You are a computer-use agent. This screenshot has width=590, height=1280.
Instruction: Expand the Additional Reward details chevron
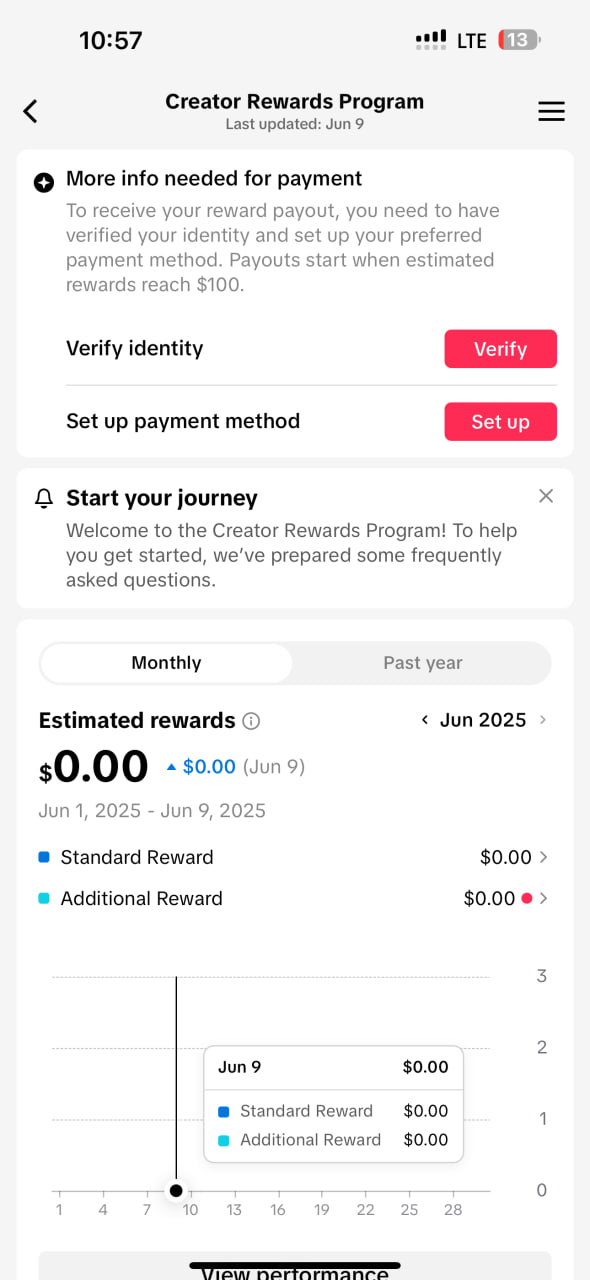pyautogui.click(x=543, y=898)
